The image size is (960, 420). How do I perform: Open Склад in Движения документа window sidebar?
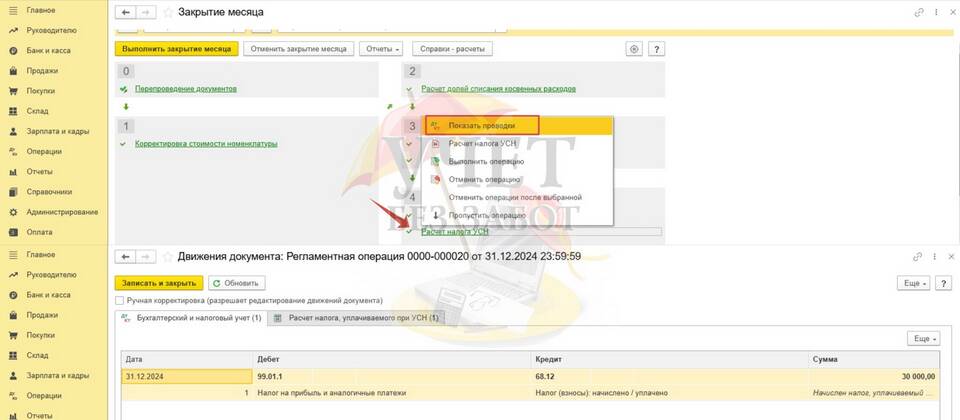click(37, 356)
